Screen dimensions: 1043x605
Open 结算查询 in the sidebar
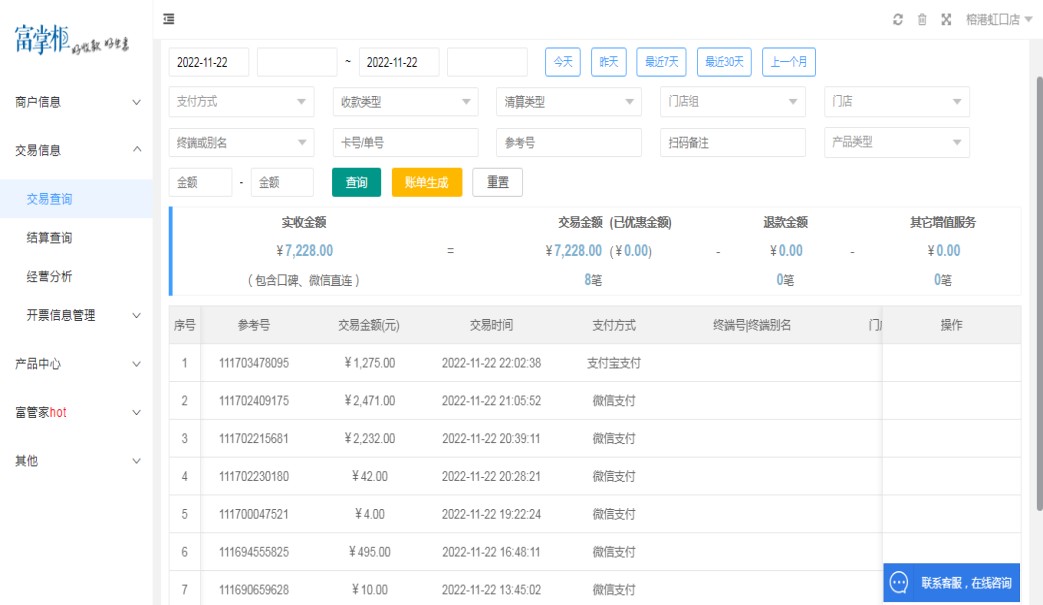[49, 238]
